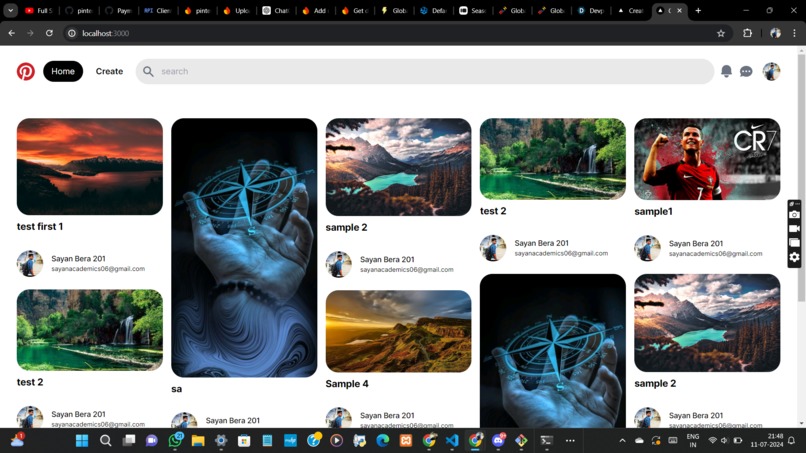Open the Create page

pyautogui.click(x=109, y=71)
